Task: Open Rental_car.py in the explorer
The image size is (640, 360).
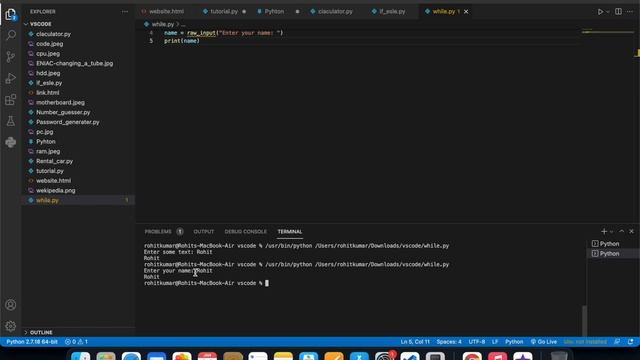Action: coord(54,161)
